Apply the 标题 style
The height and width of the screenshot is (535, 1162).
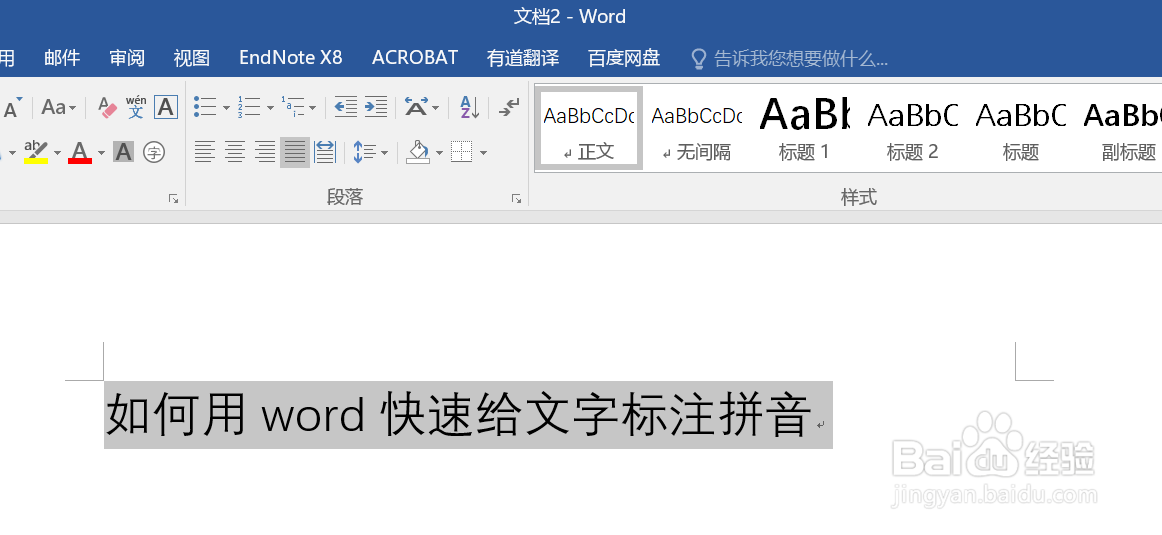[x=1020, y=128]
